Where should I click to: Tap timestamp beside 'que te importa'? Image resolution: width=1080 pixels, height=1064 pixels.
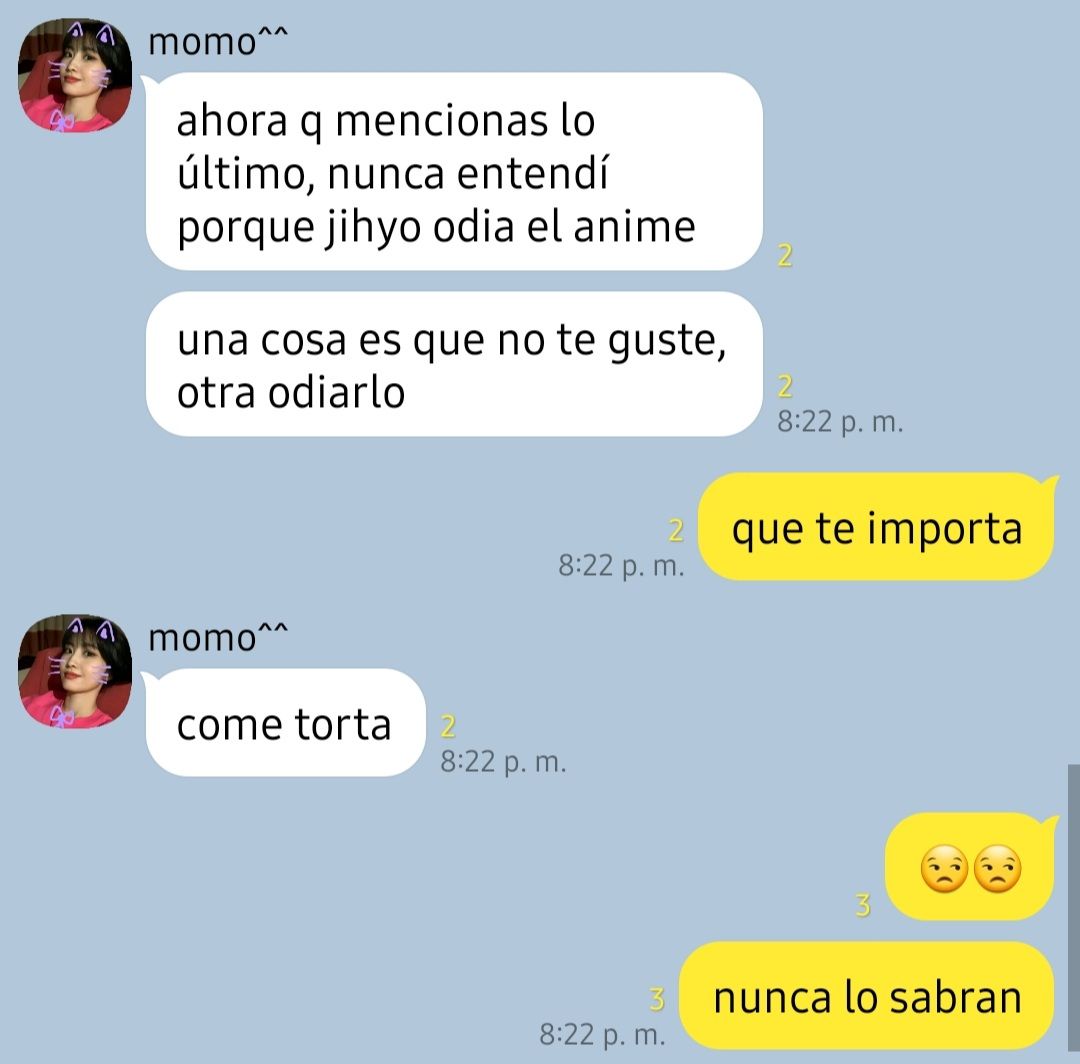pyautogui.click(x=621, y=565)
